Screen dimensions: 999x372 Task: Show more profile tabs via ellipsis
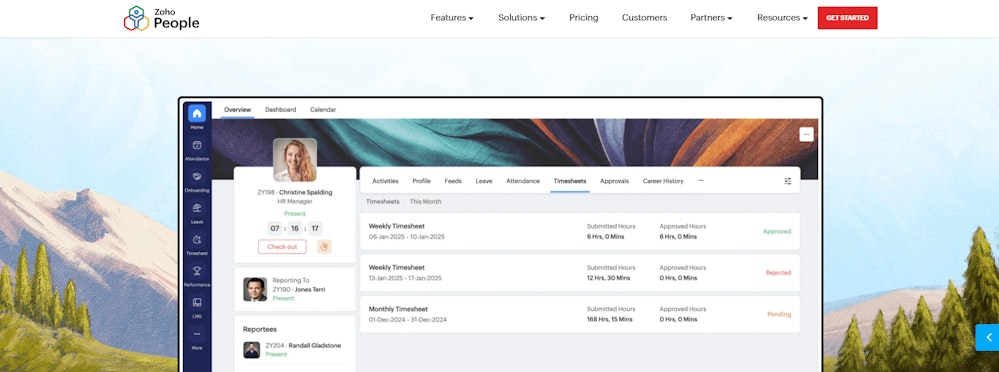[701, 181]
